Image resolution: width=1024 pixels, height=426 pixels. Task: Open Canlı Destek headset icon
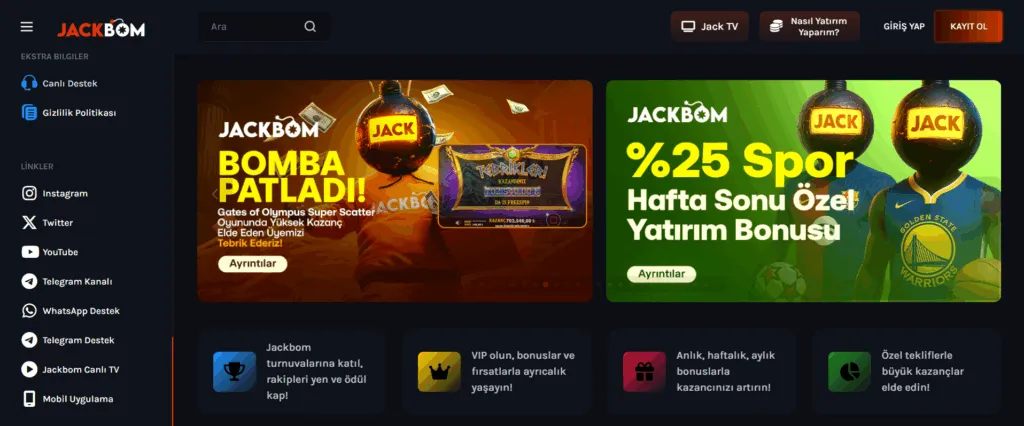[29, 83]
